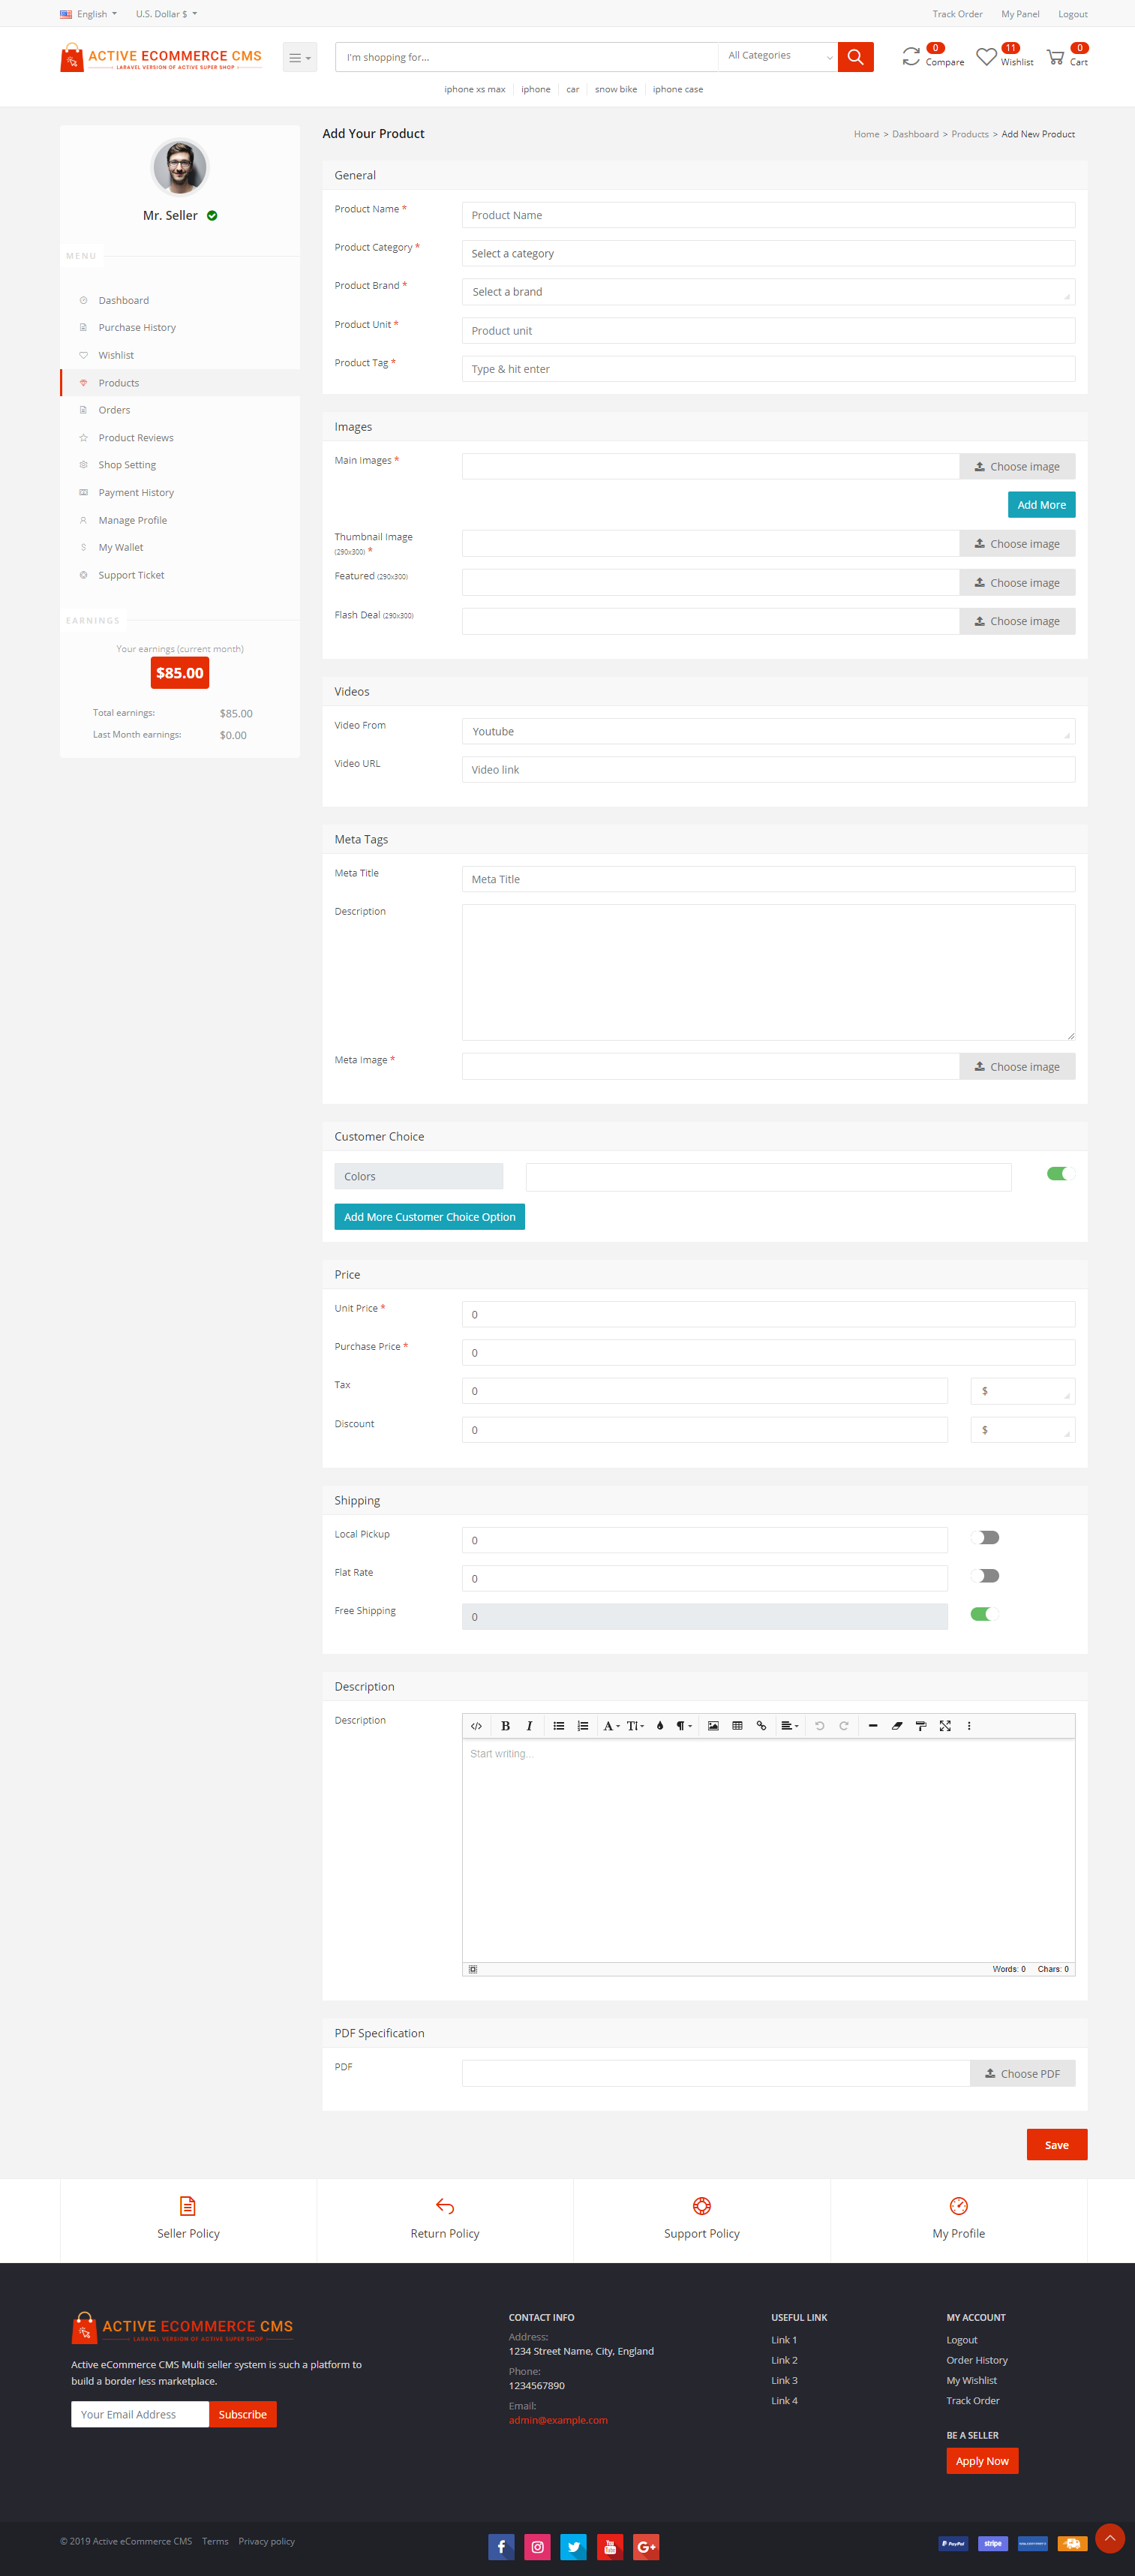1135x2576 pixels.
Task: Turn off the Free Shipping toggle
Action: [x=985, y=1613]
